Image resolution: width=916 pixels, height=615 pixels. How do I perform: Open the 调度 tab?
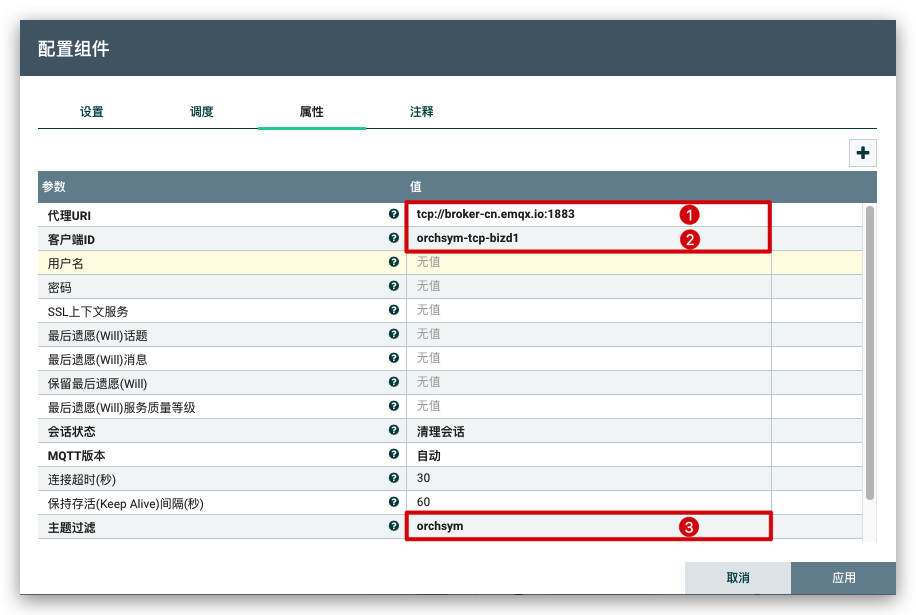coord(202,112)
